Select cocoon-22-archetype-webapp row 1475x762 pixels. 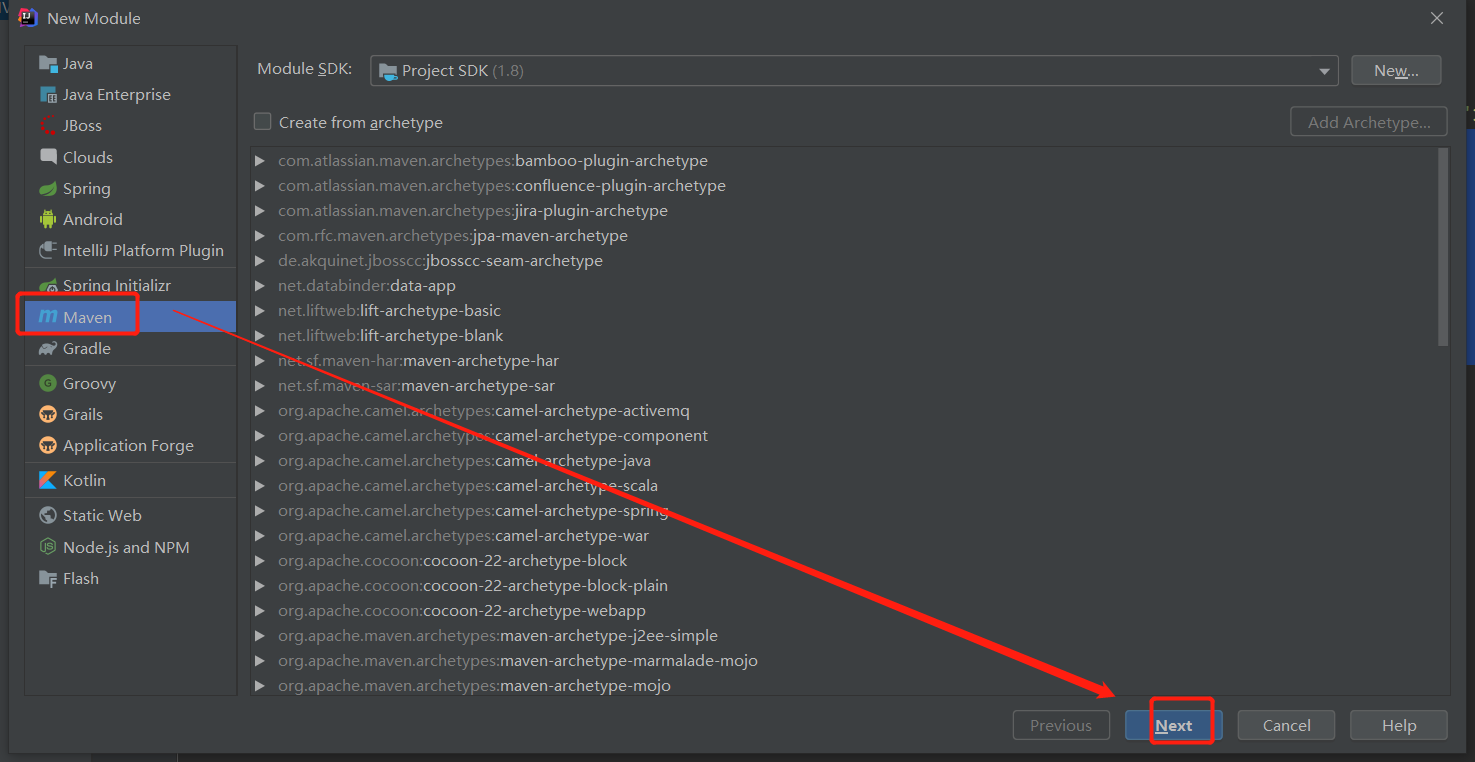click(844, 611)
